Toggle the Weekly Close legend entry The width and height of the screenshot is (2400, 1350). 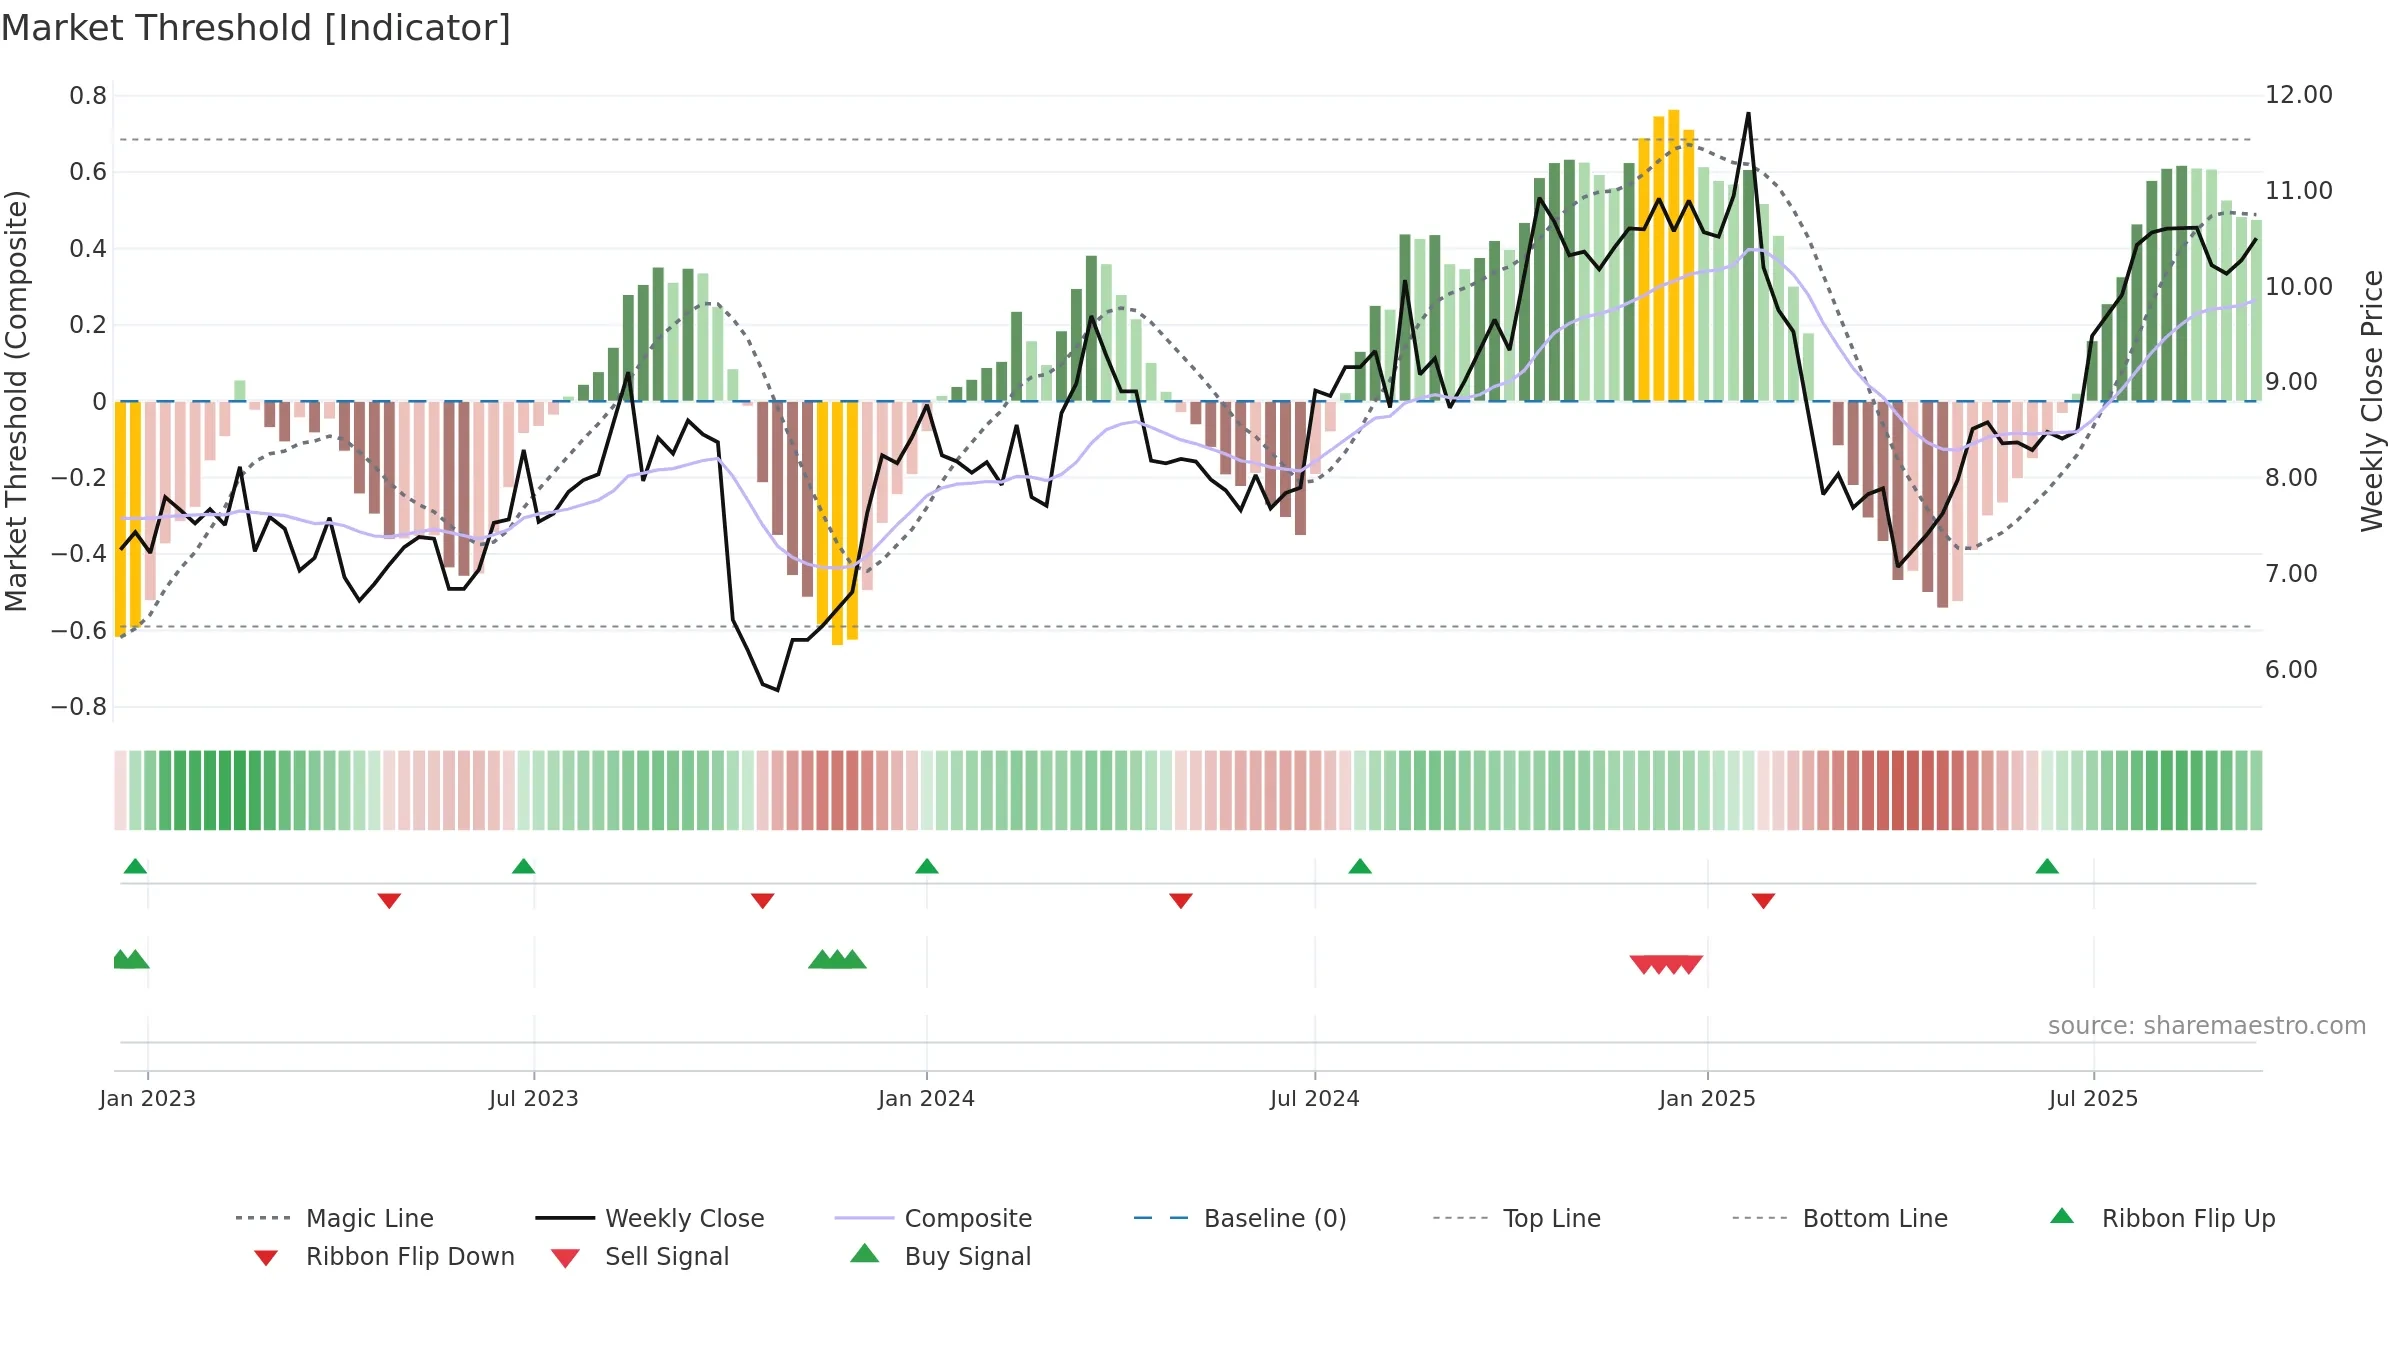[x=650, y=1218]
